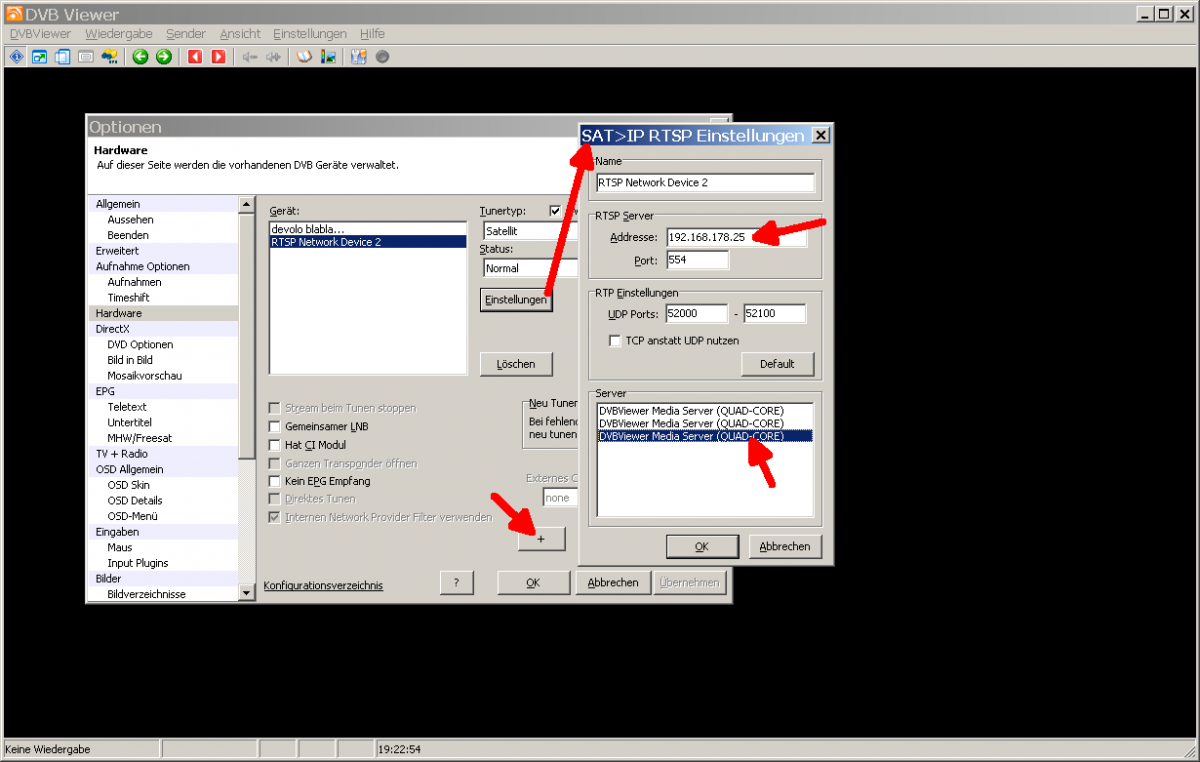Open the Ansicht menu
The height and width of the screenshot is (762, 1200).
(240, 34)
